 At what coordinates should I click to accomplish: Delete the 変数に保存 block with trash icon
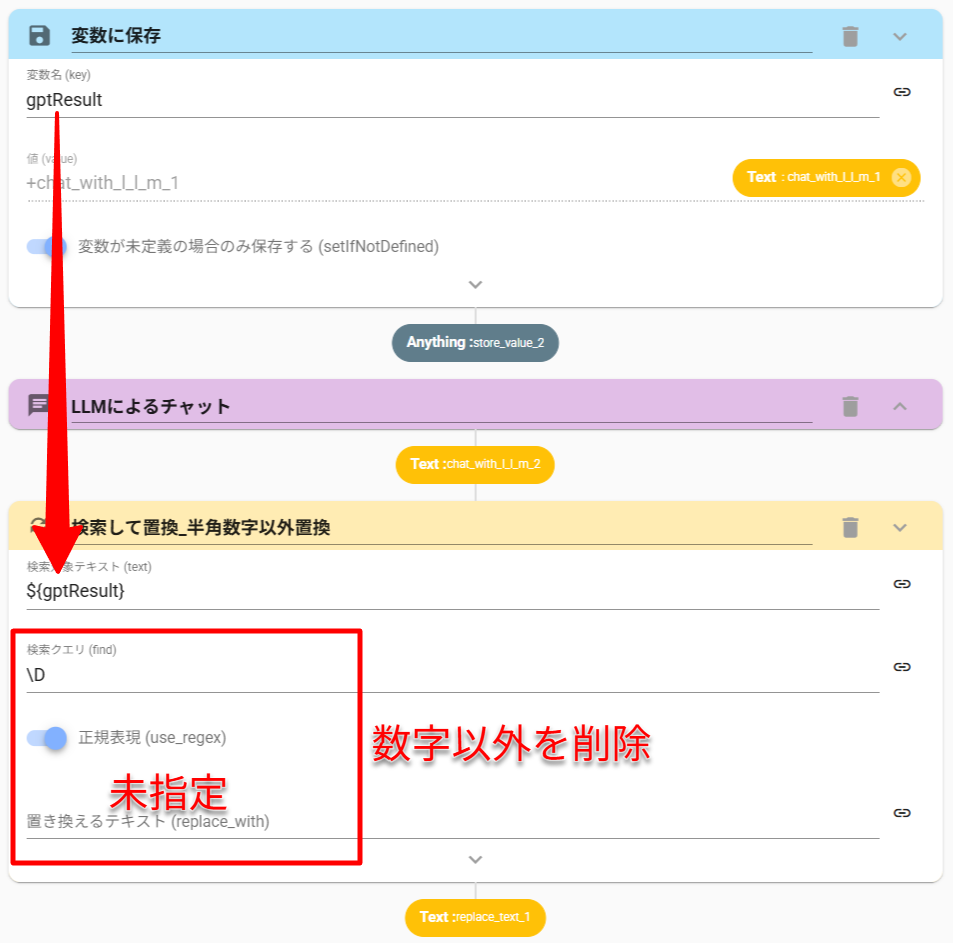tap(850, 36)
